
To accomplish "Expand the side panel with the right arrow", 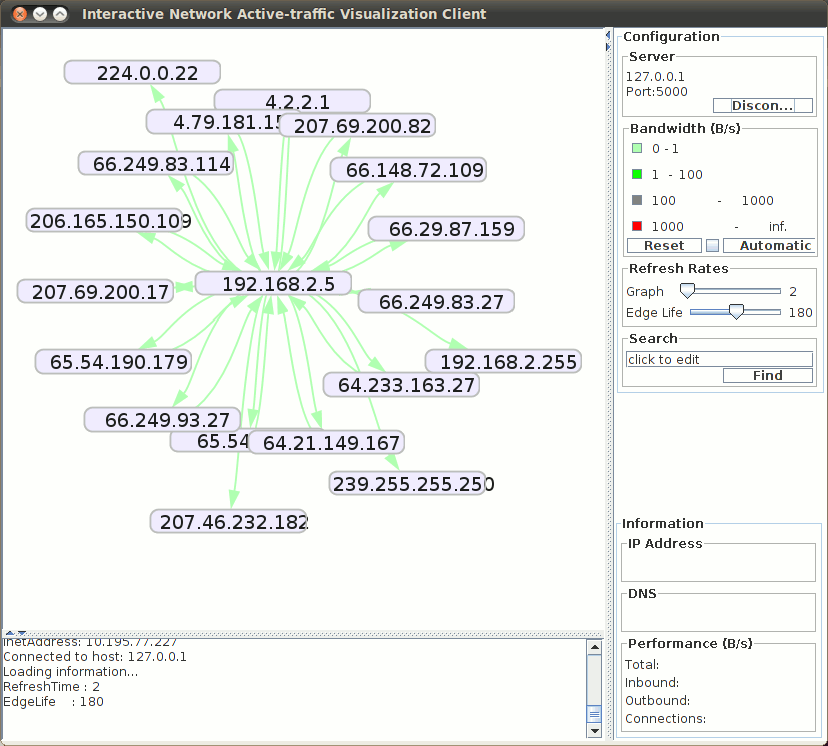I will 608,46.
